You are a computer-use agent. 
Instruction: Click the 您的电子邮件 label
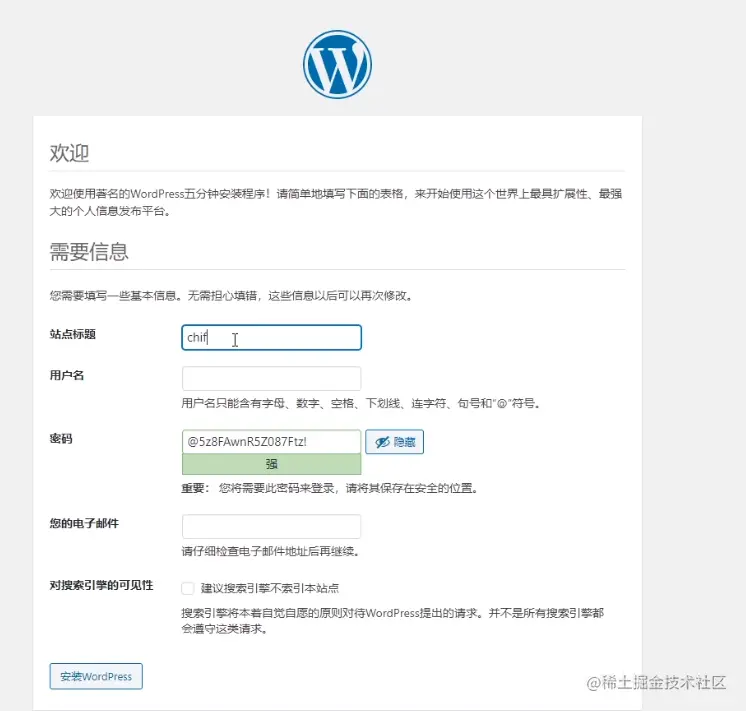84,523
